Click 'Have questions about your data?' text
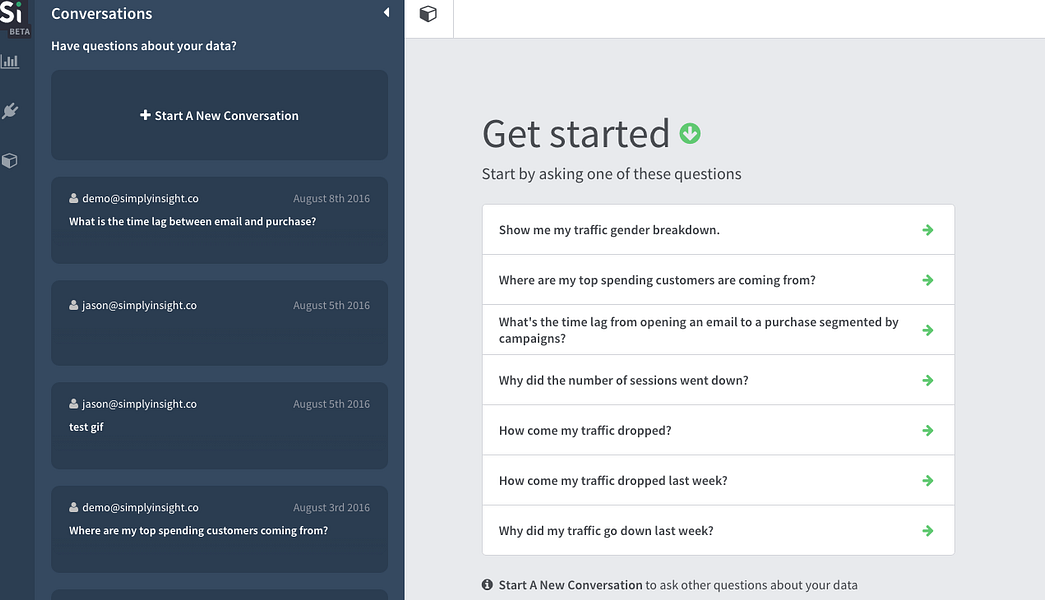This screenshot has height=600, width=1045. point(144,46)
